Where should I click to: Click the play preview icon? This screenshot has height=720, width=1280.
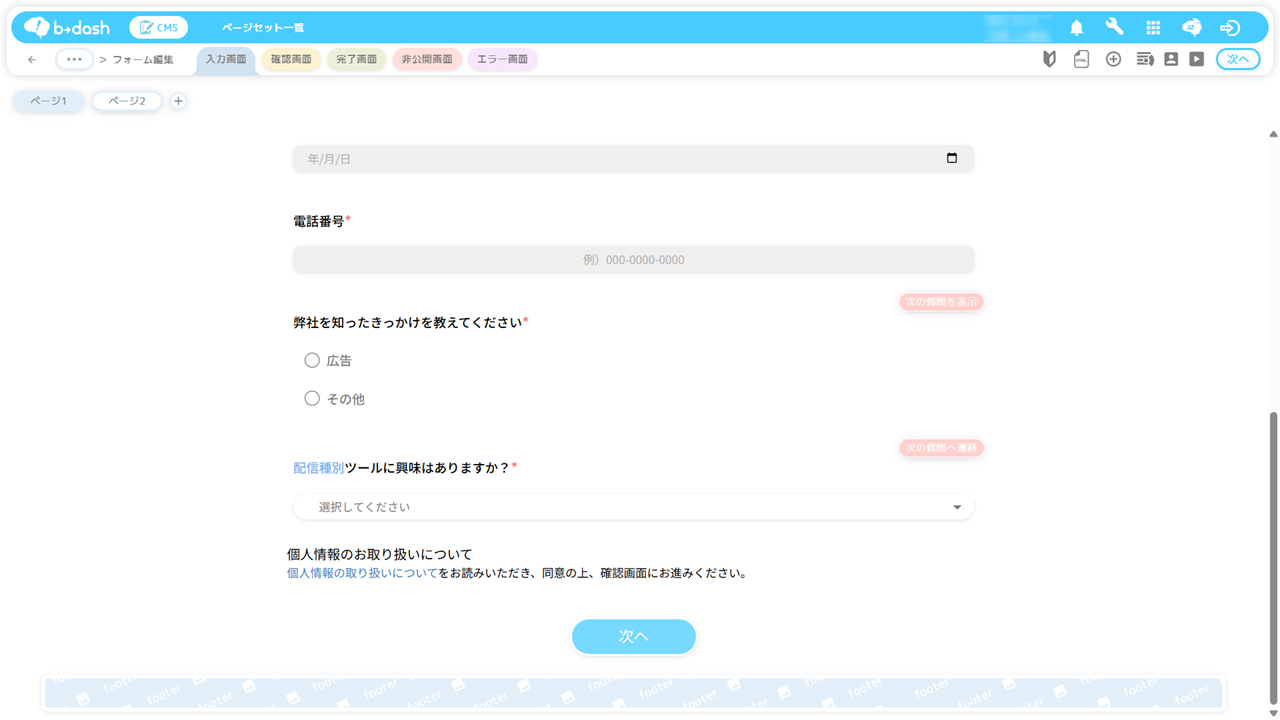point(1196,60)
